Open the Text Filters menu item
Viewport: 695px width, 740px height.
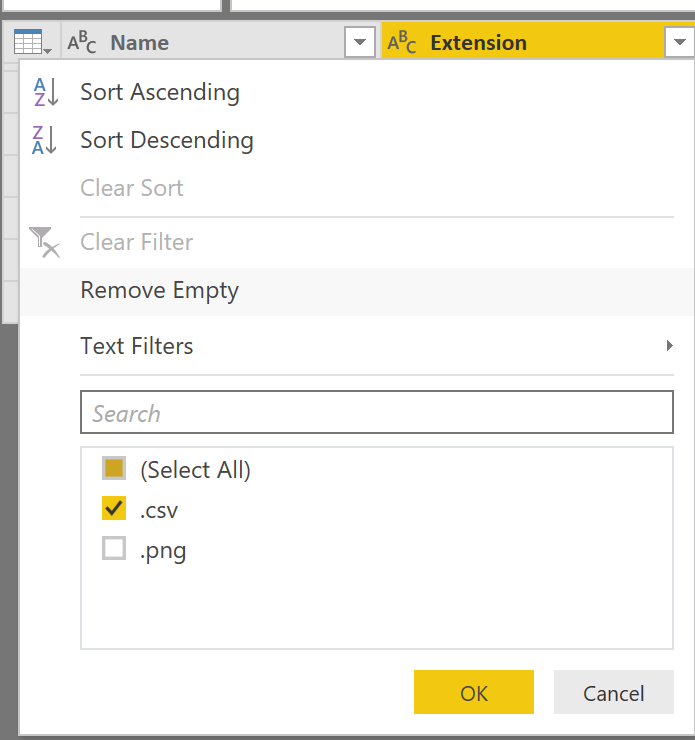[137, 346]
